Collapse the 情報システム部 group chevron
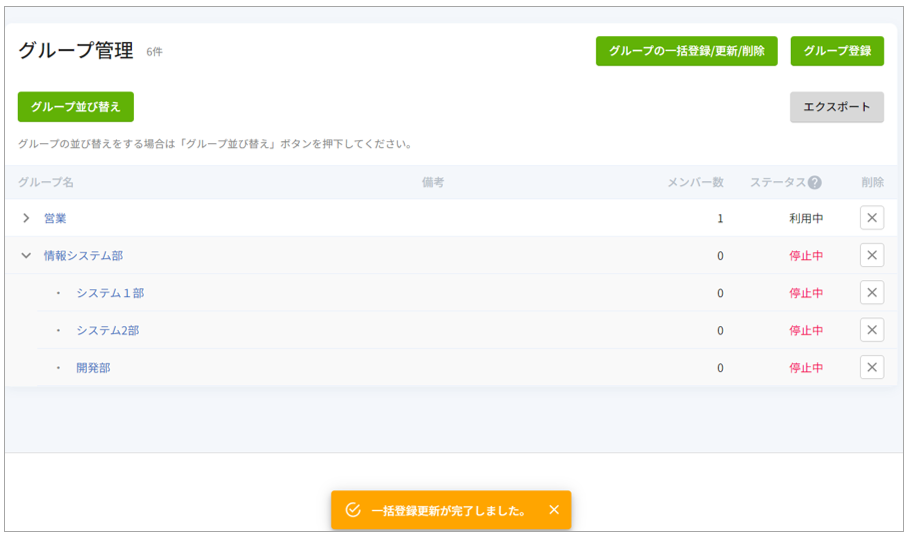907x534 pixels. pos(26,255)
